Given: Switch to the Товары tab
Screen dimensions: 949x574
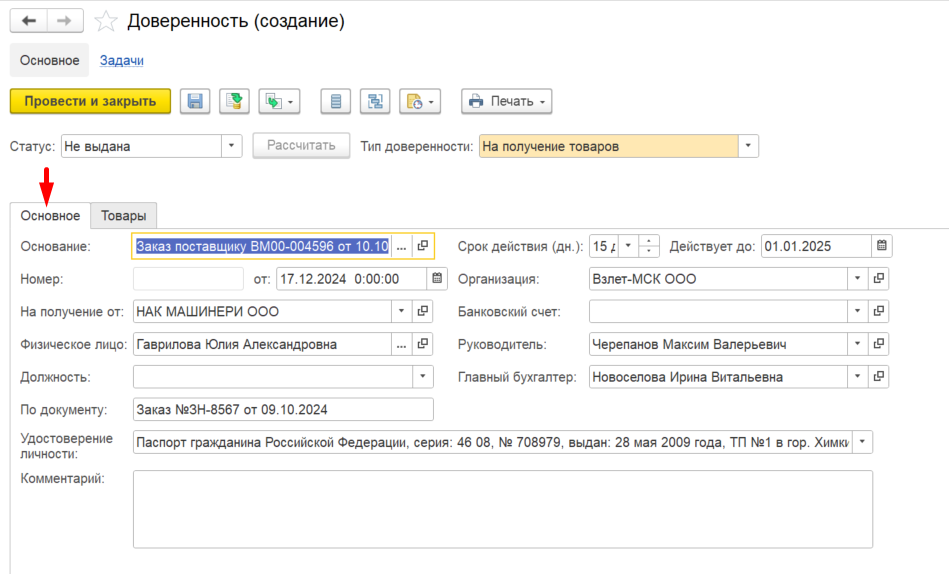Looking at the screenshot, I should 123,216.
